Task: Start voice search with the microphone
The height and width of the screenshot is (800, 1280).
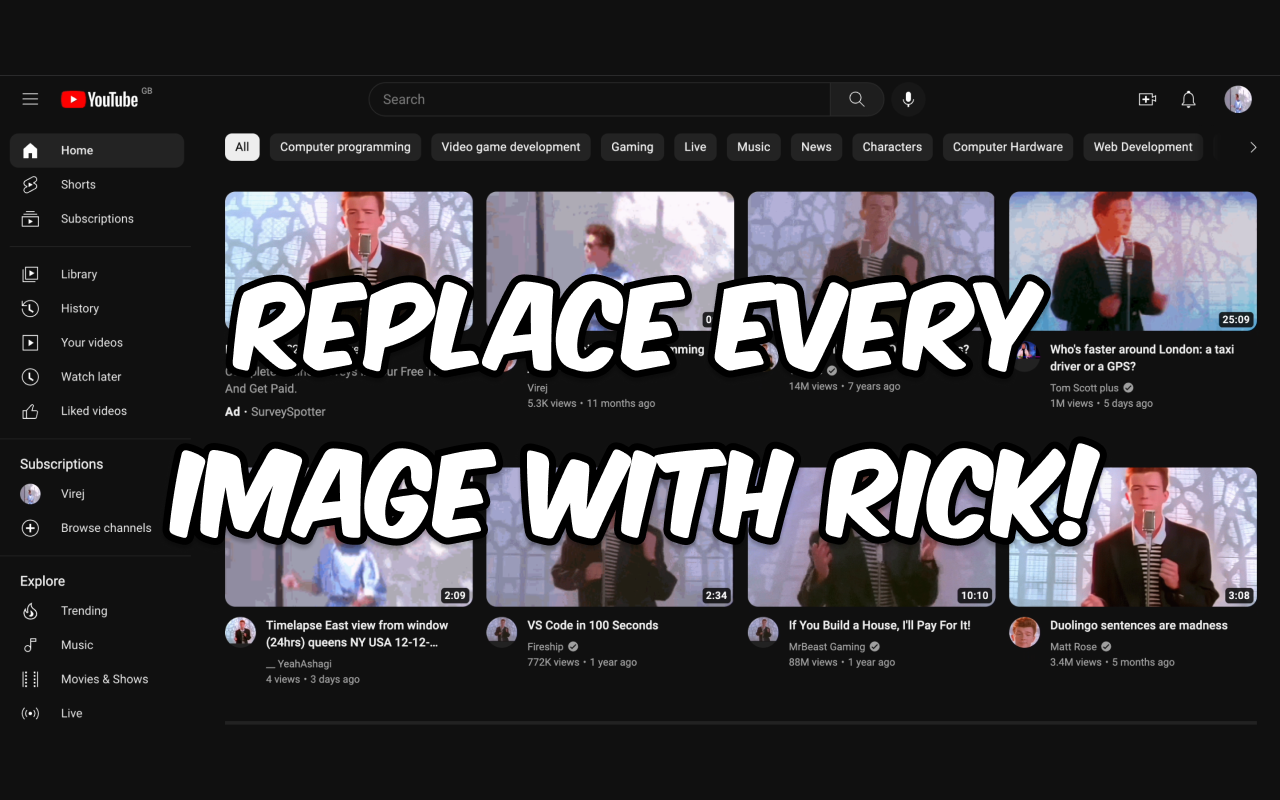Action: coord(908,99)
